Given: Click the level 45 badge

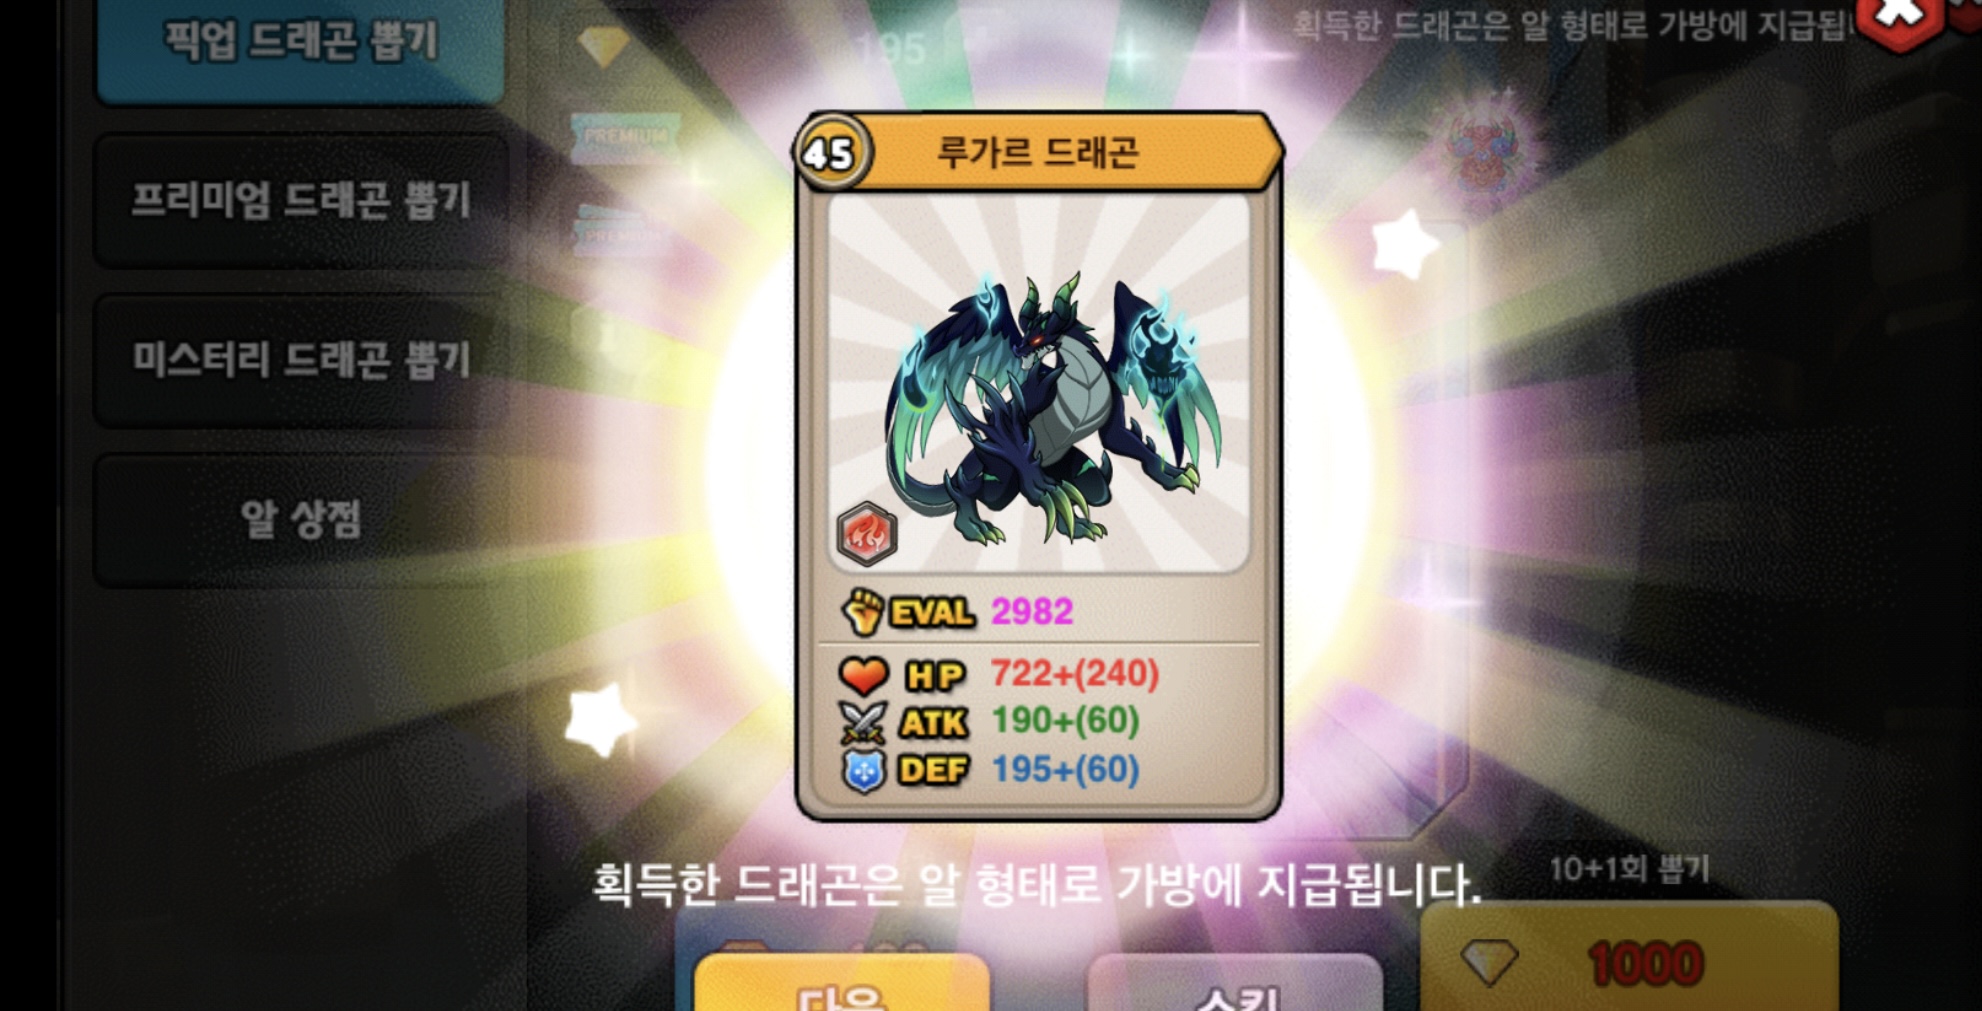Looking at the screenshot, I should click(832, 153).
